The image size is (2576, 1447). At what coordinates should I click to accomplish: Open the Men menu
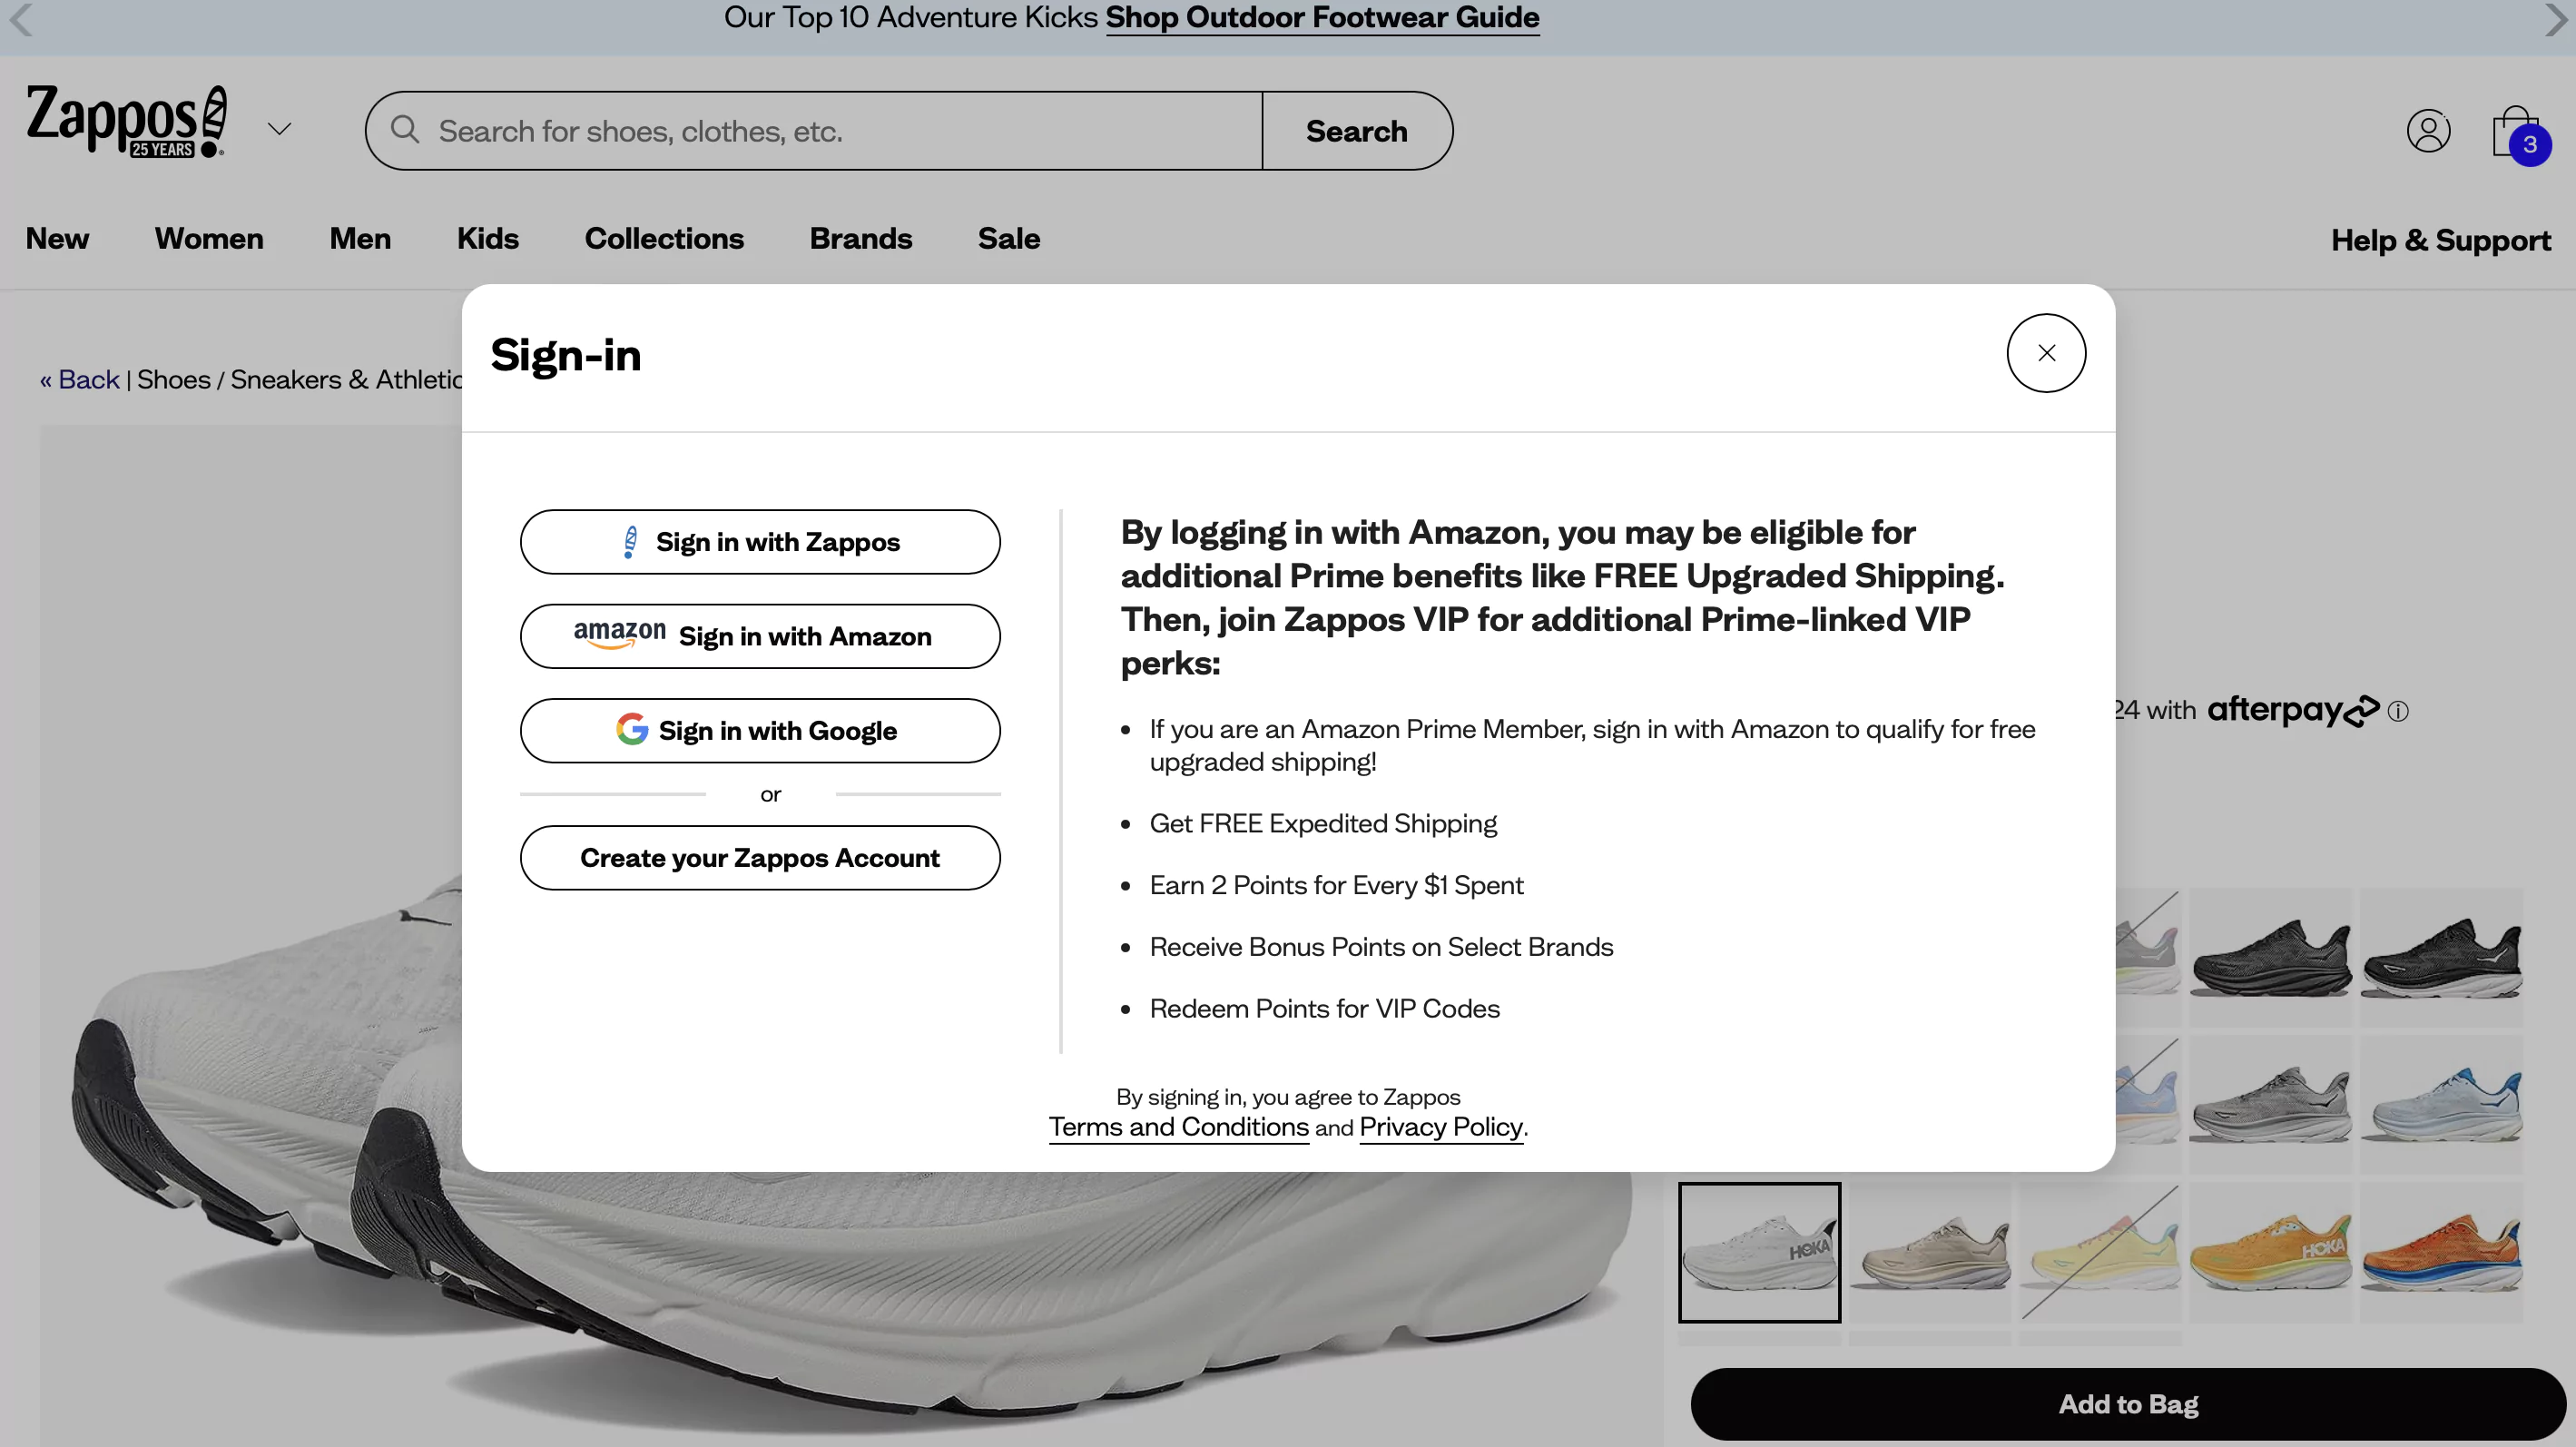(360, 239)
